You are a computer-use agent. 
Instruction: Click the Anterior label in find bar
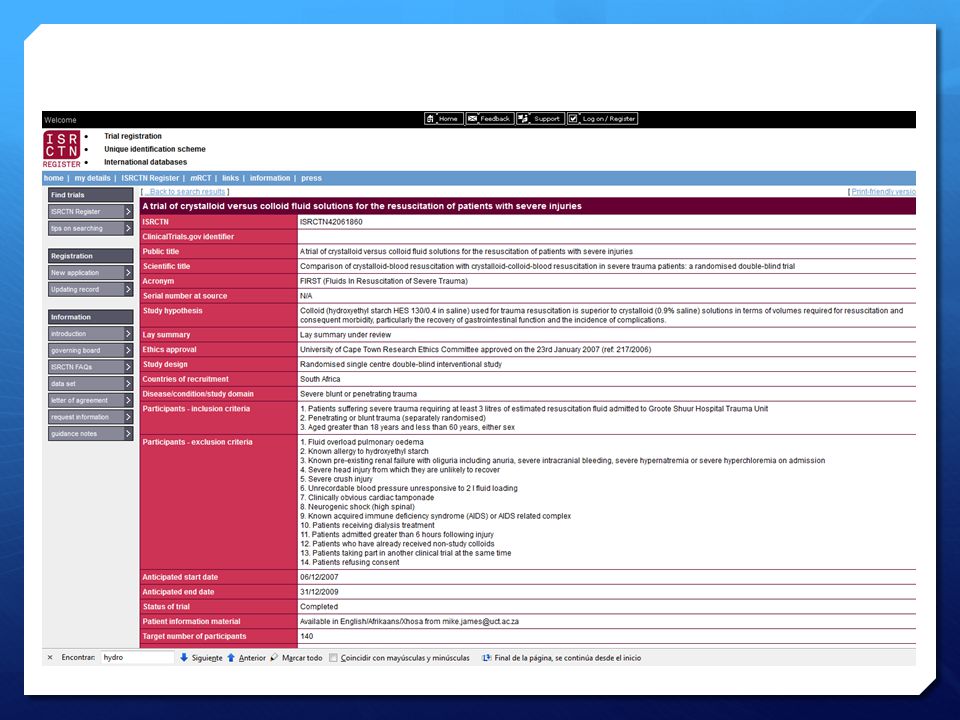point(252,658)
